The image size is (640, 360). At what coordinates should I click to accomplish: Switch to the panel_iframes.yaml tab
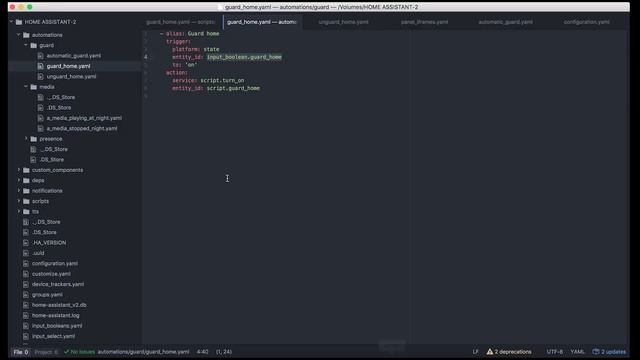tap(424, 22)
